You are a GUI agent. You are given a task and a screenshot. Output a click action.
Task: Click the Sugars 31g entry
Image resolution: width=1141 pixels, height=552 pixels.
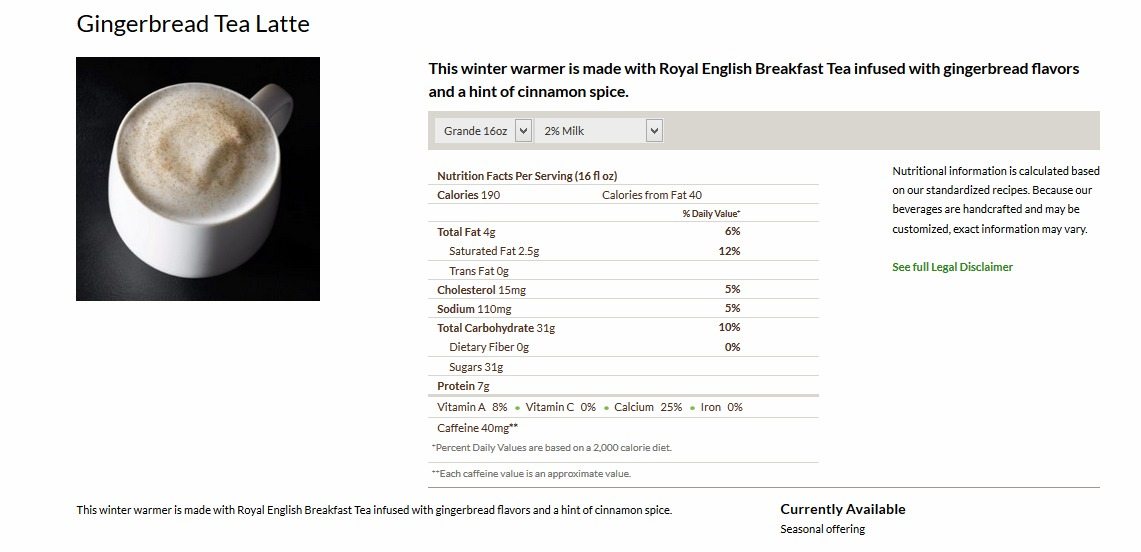pyautogui.click(x=476, y=367)
